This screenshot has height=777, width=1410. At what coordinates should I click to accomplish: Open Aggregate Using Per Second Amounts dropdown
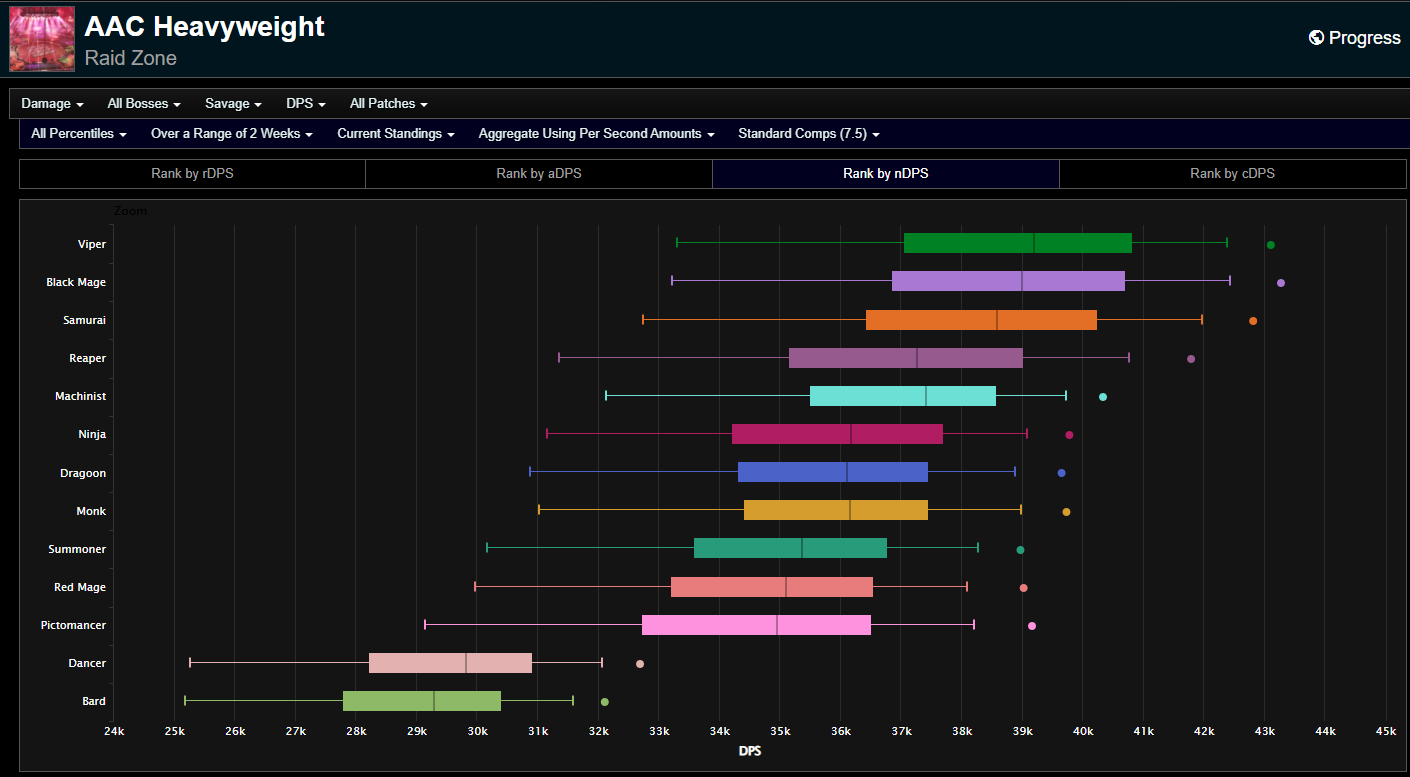click(x=597, y=134)
